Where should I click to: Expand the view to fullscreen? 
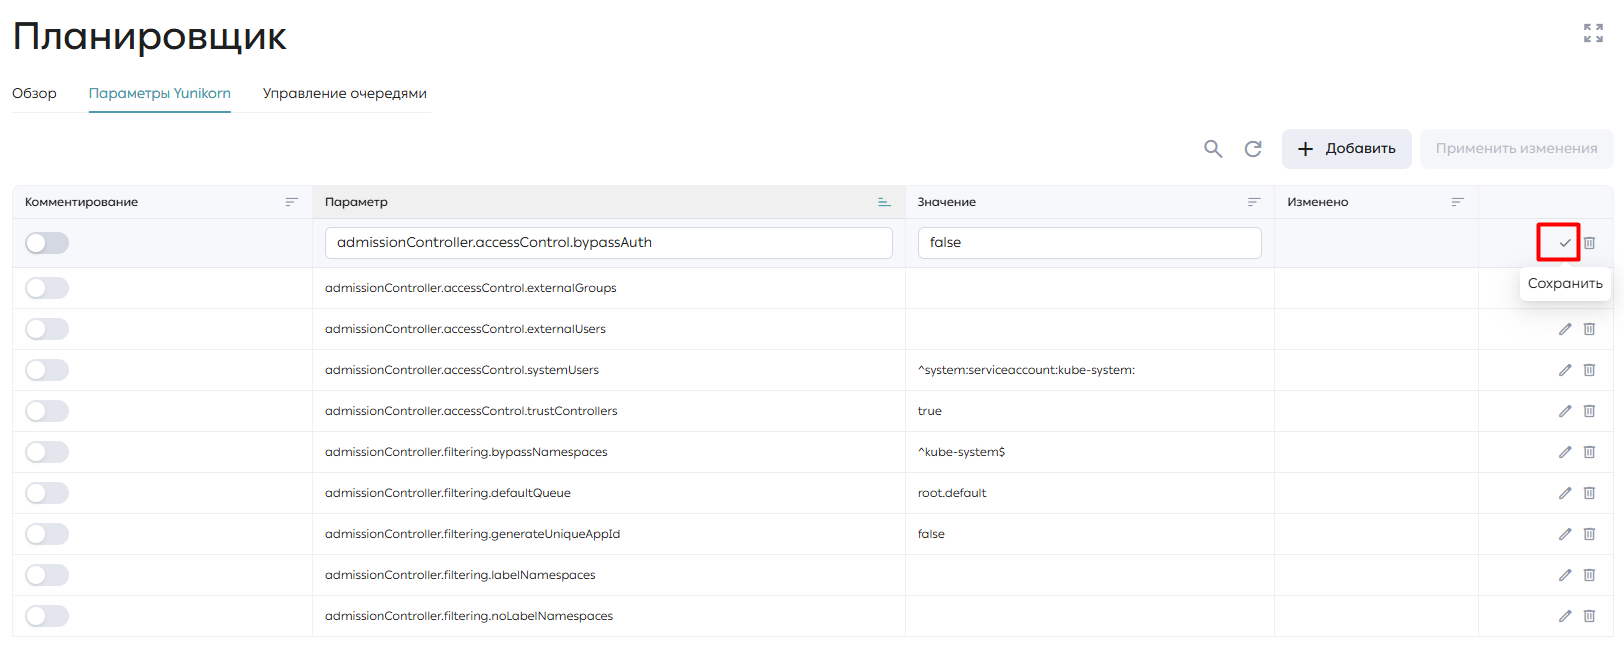click(1593, 33)
